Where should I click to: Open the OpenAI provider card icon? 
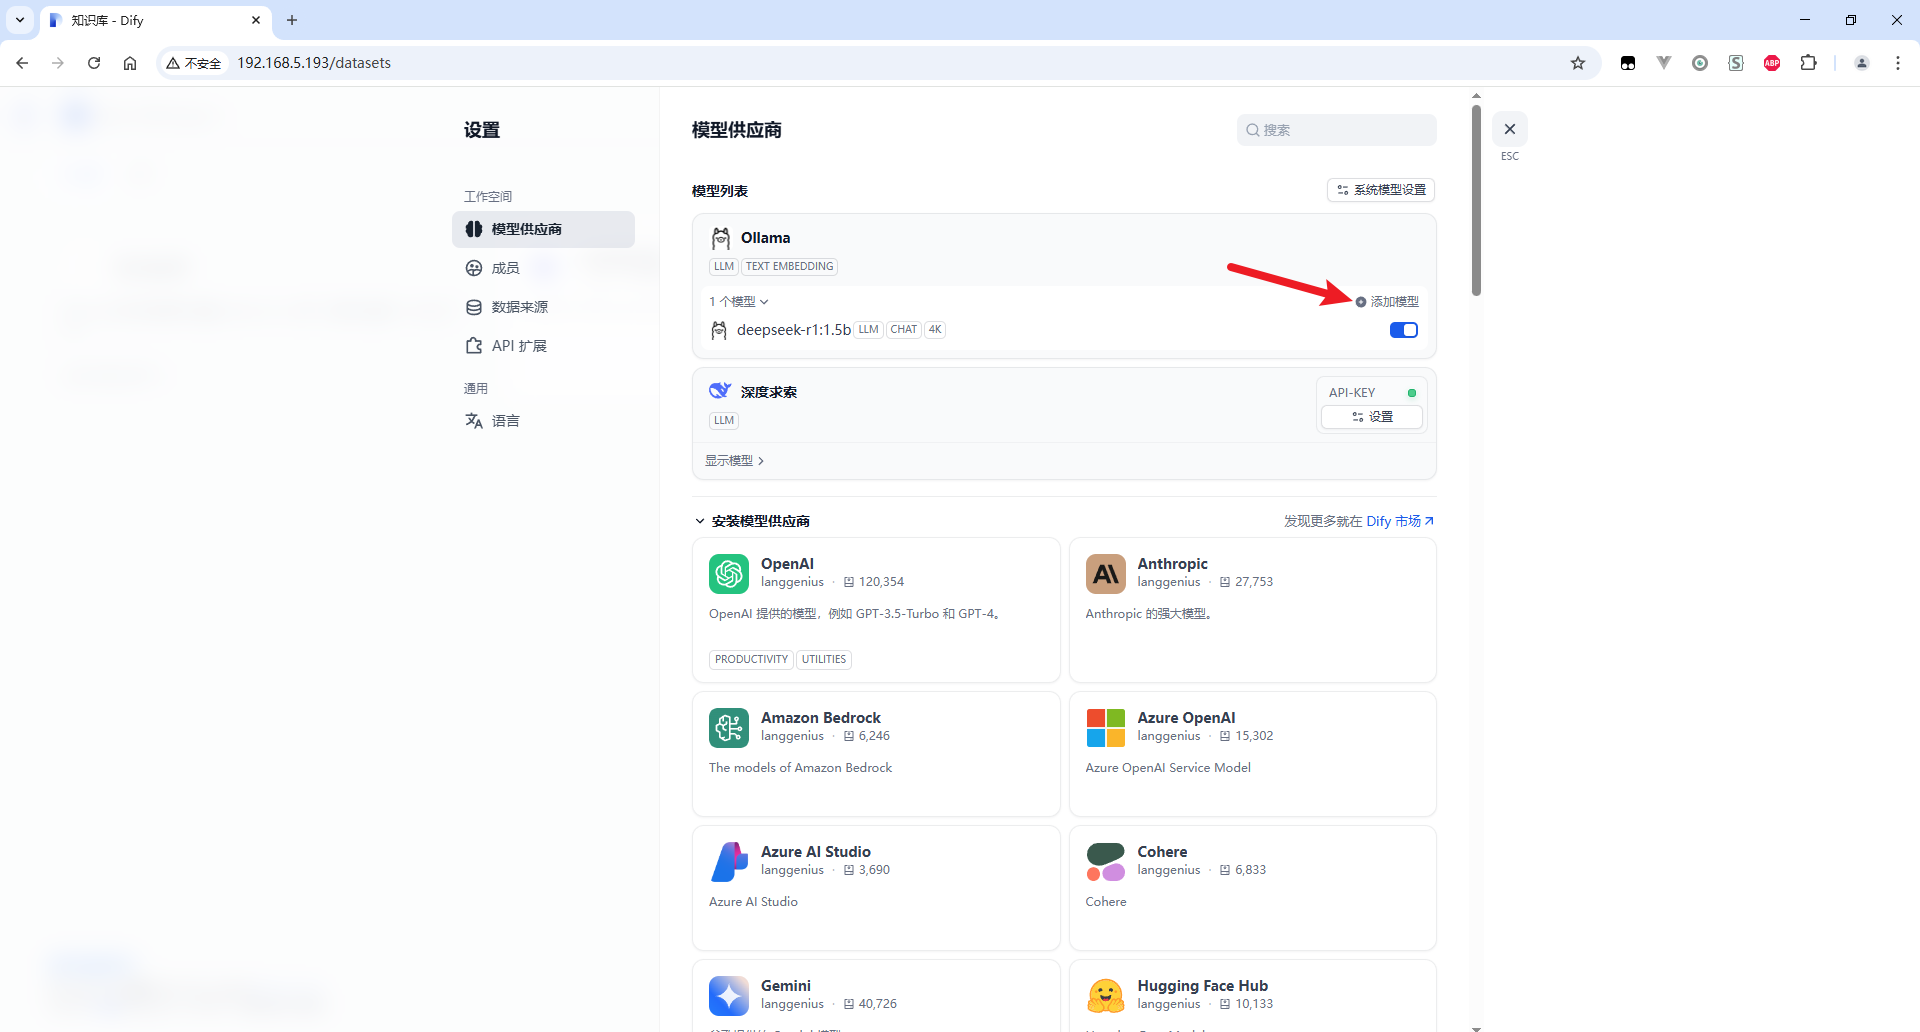pyautogui.click(x=729, y=574)
